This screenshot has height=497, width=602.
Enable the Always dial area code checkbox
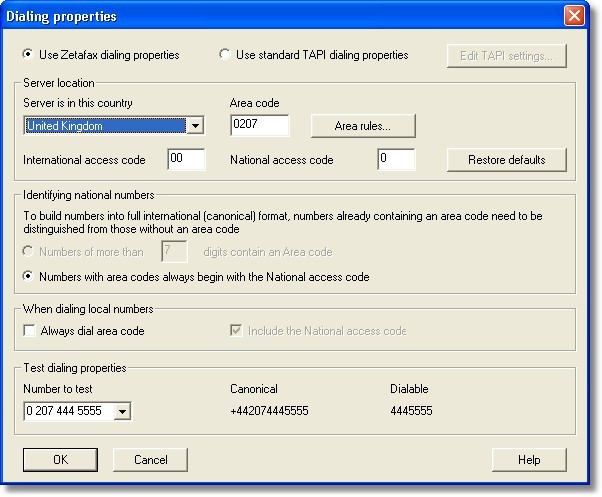tap(29, 331)
